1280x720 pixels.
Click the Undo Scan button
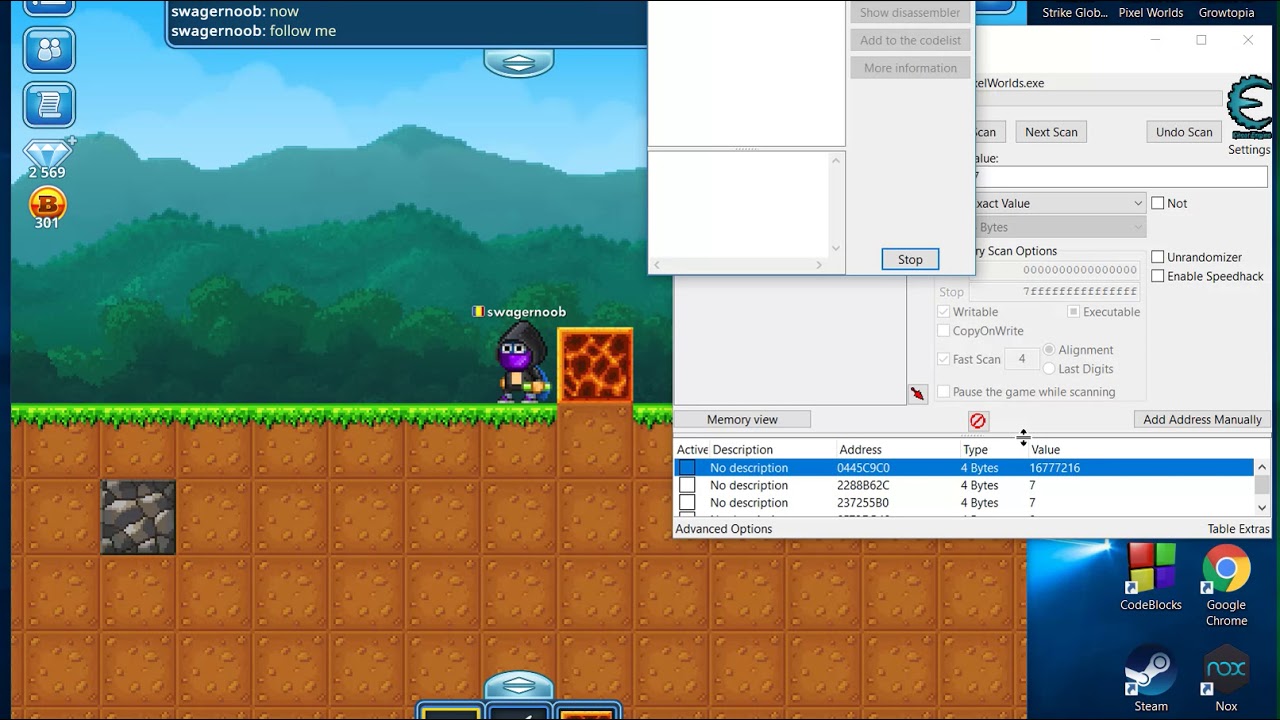[x=1184, y=132]
